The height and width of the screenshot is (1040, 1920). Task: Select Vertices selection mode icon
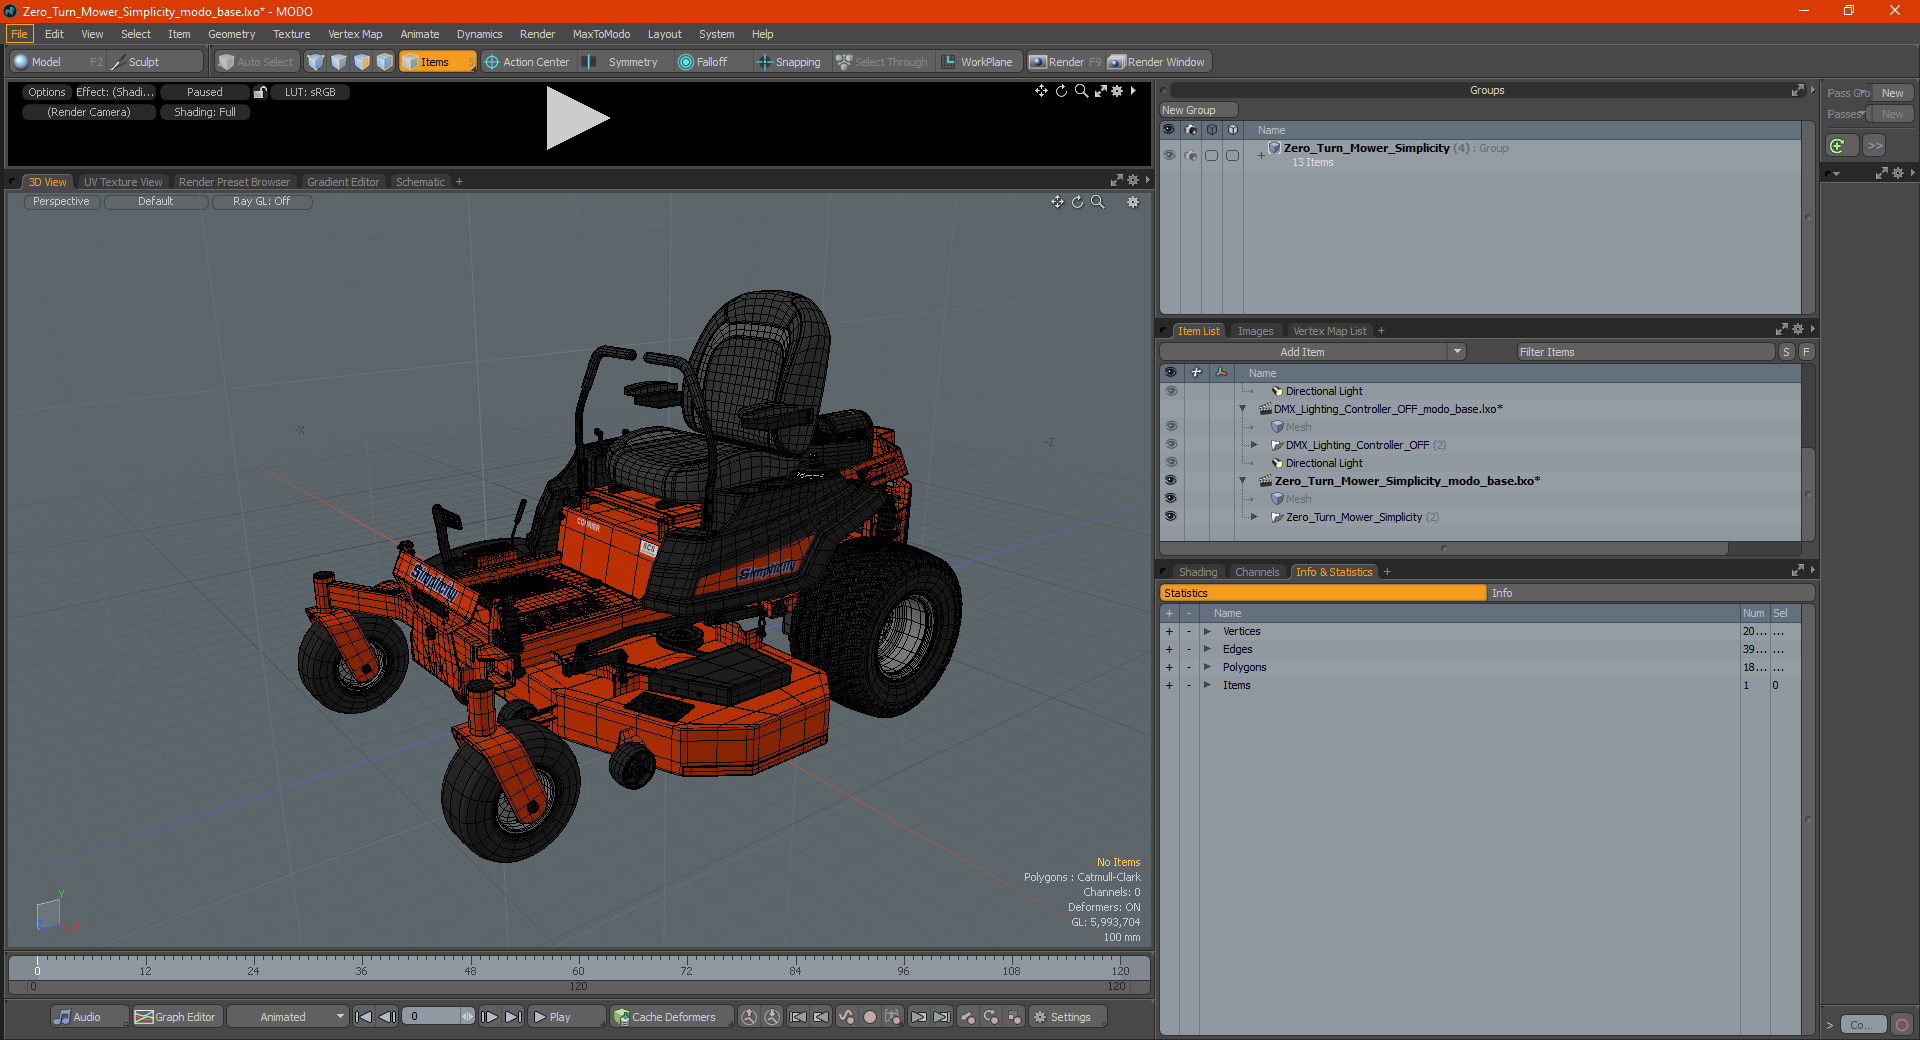click(316, 62)
